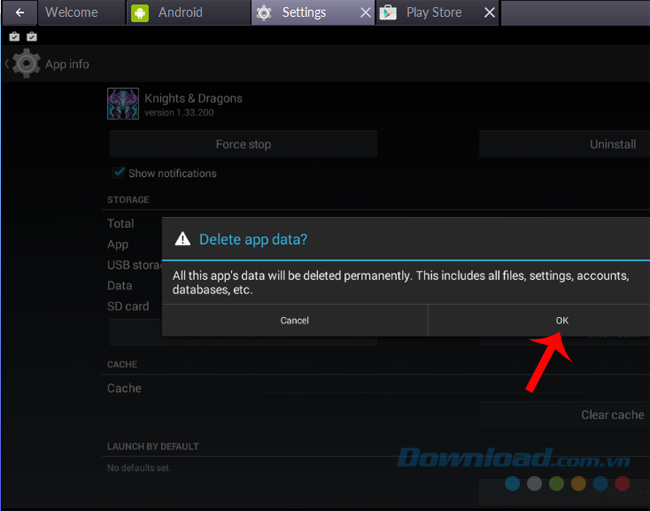Click the 'SD card' storage row label
The image size is (650, 511).
tap(128, 306)
